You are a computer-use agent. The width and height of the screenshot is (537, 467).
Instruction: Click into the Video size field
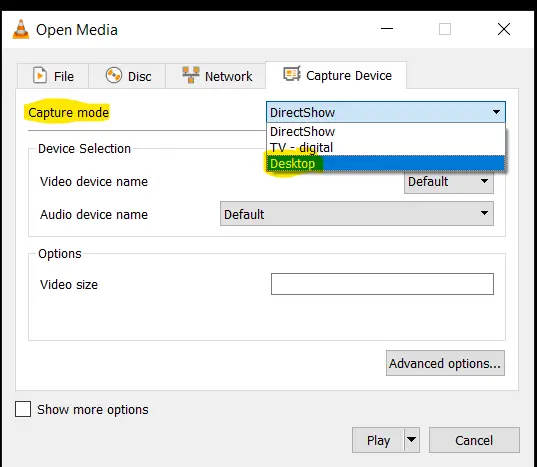(x=382, y=284)
